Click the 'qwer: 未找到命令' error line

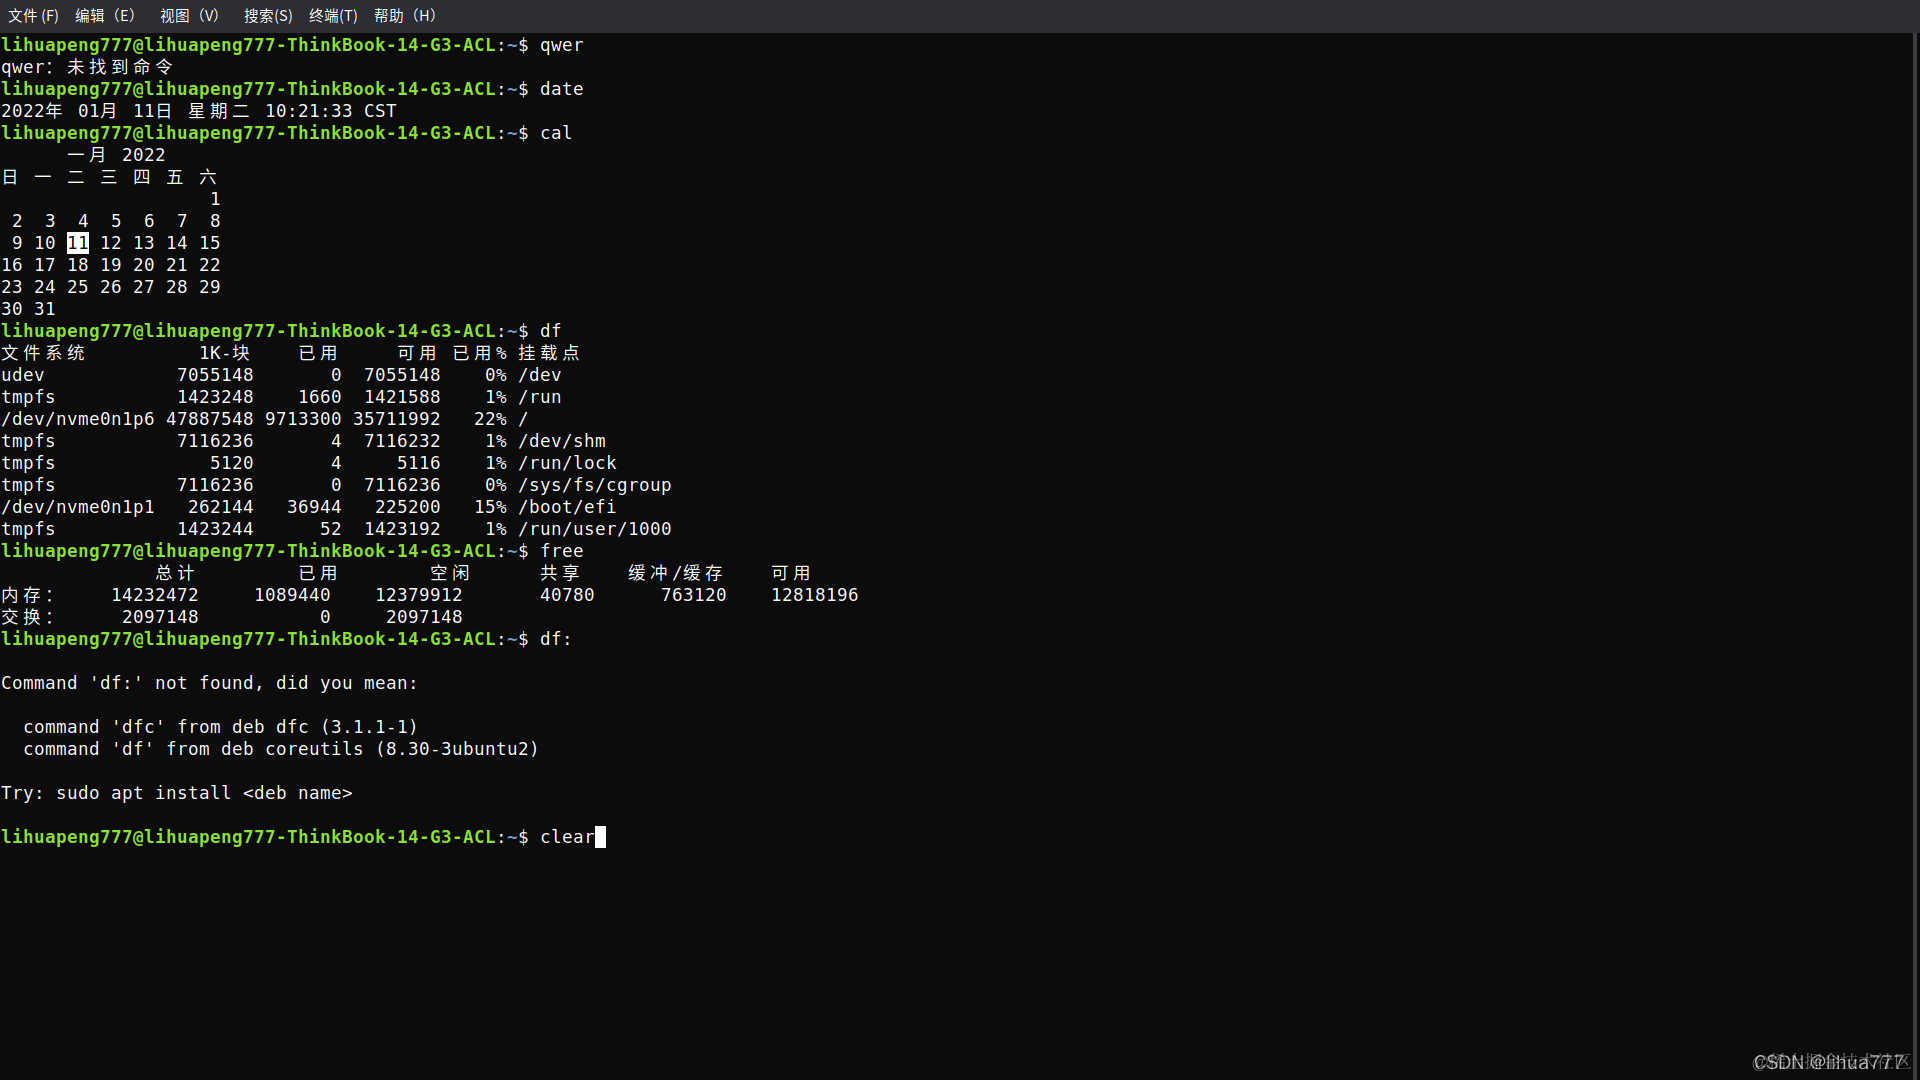click(x=87, y=67)
